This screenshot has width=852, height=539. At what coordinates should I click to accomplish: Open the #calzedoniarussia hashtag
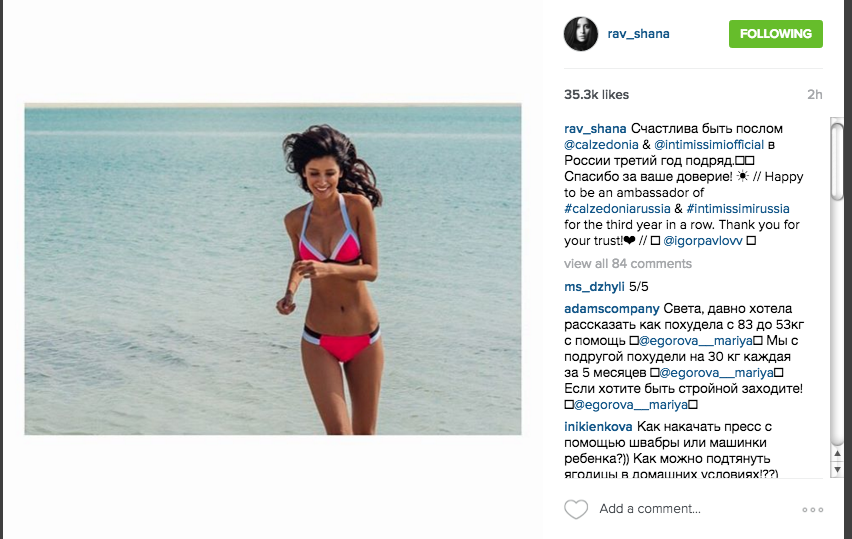coord(617,209)
